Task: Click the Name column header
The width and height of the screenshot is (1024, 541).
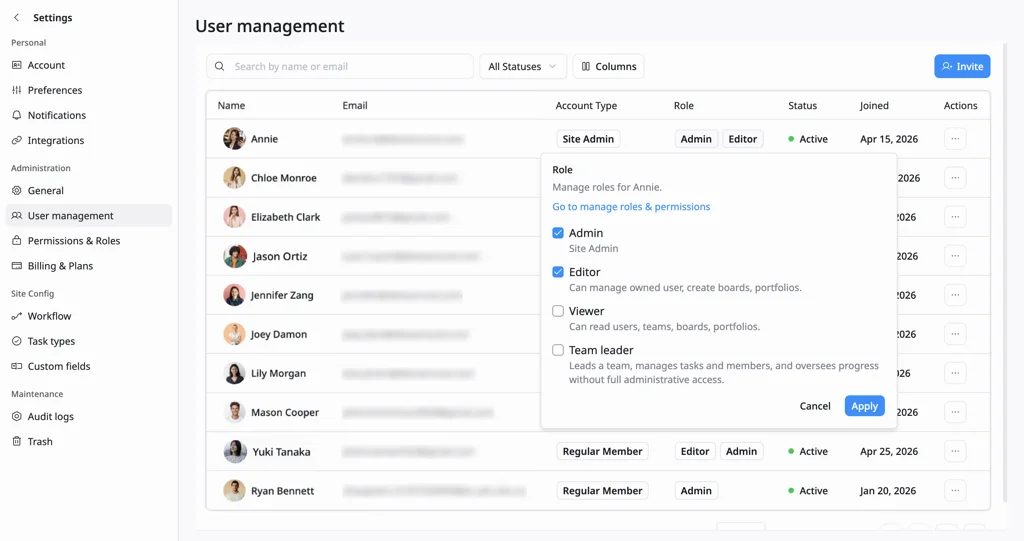Action: click(x=231, y=105)
